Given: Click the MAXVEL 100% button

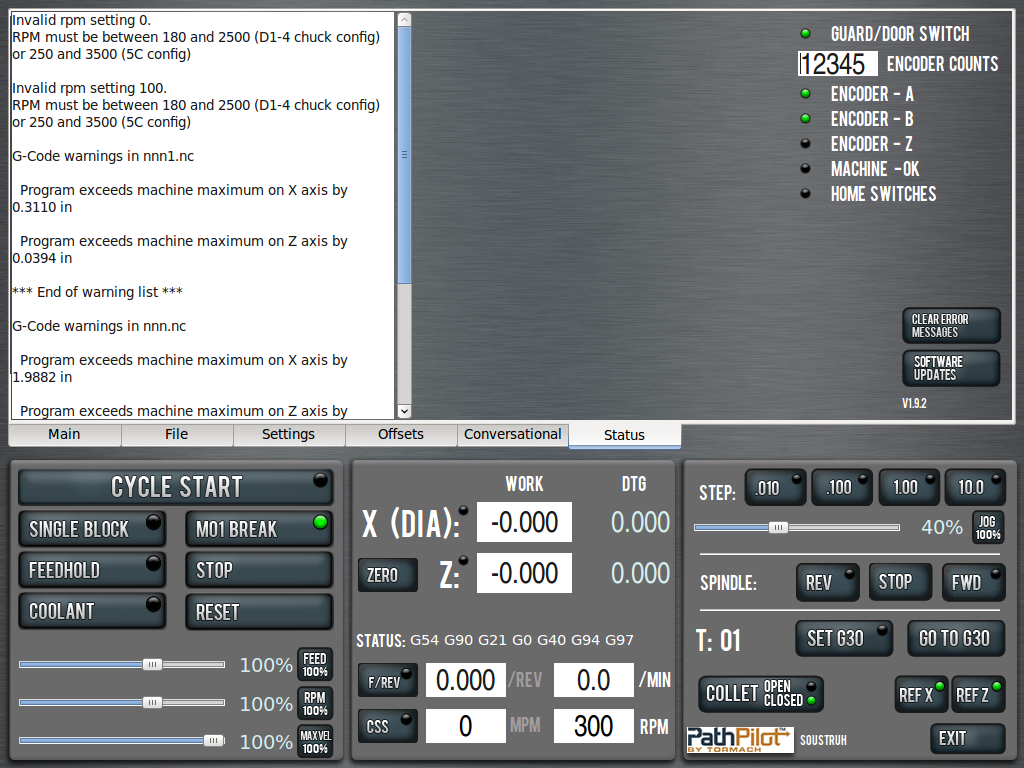Looking at the screenshot, I should click(315, 742).
